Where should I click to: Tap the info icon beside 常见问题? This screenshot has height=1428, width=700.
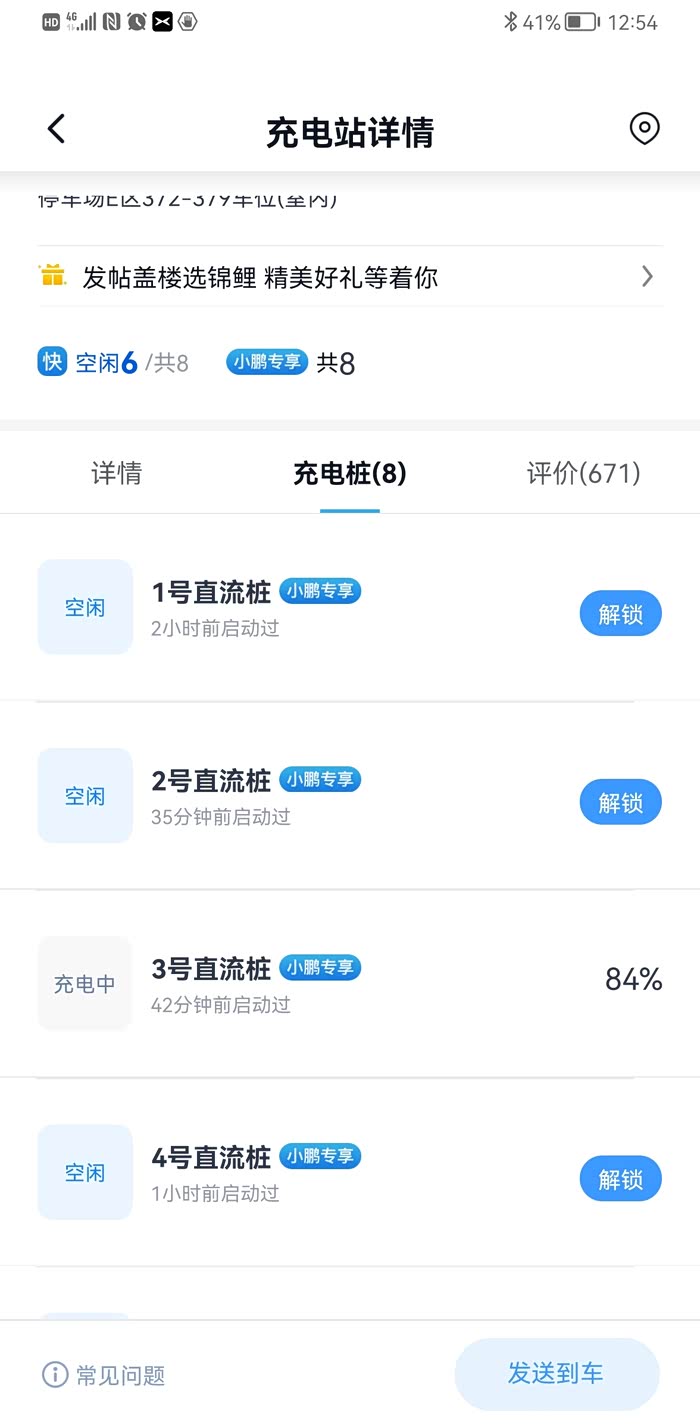pos(55,1374)
